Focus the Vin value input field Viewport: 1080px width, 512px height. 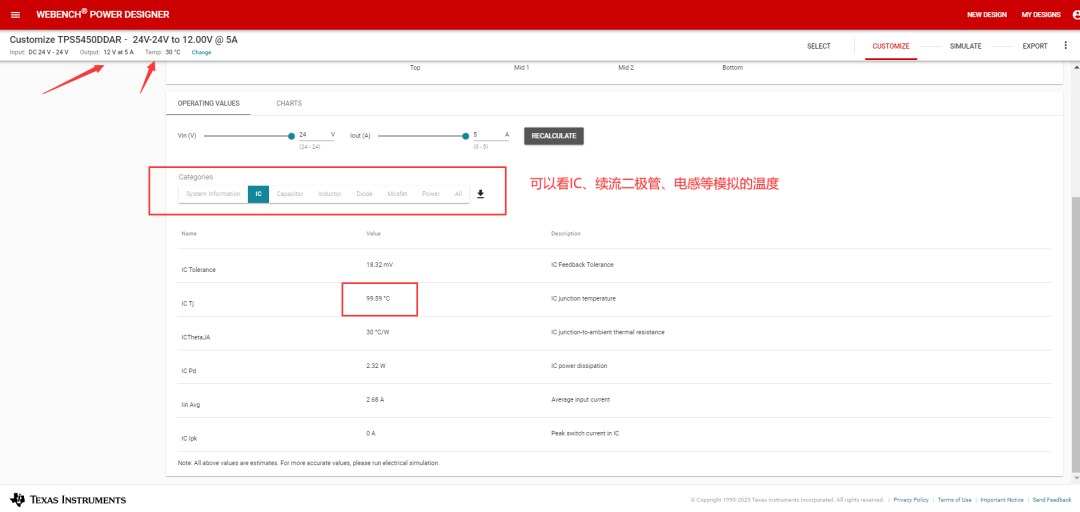coord(316,135)
